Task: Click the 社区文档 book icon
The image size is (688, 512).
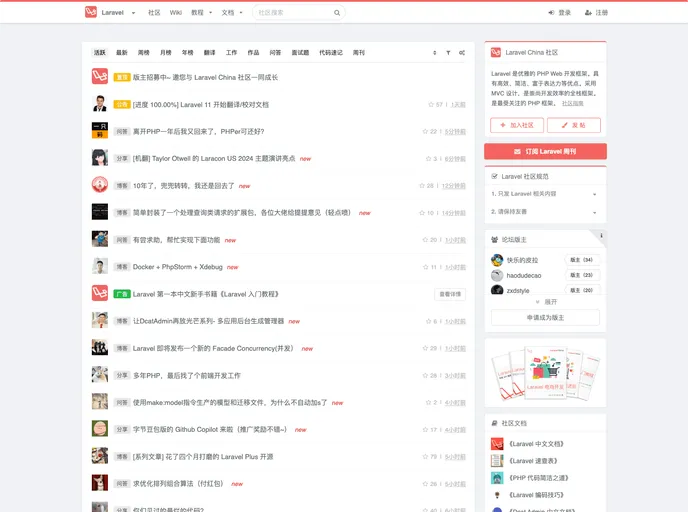Action: [494, 423]
